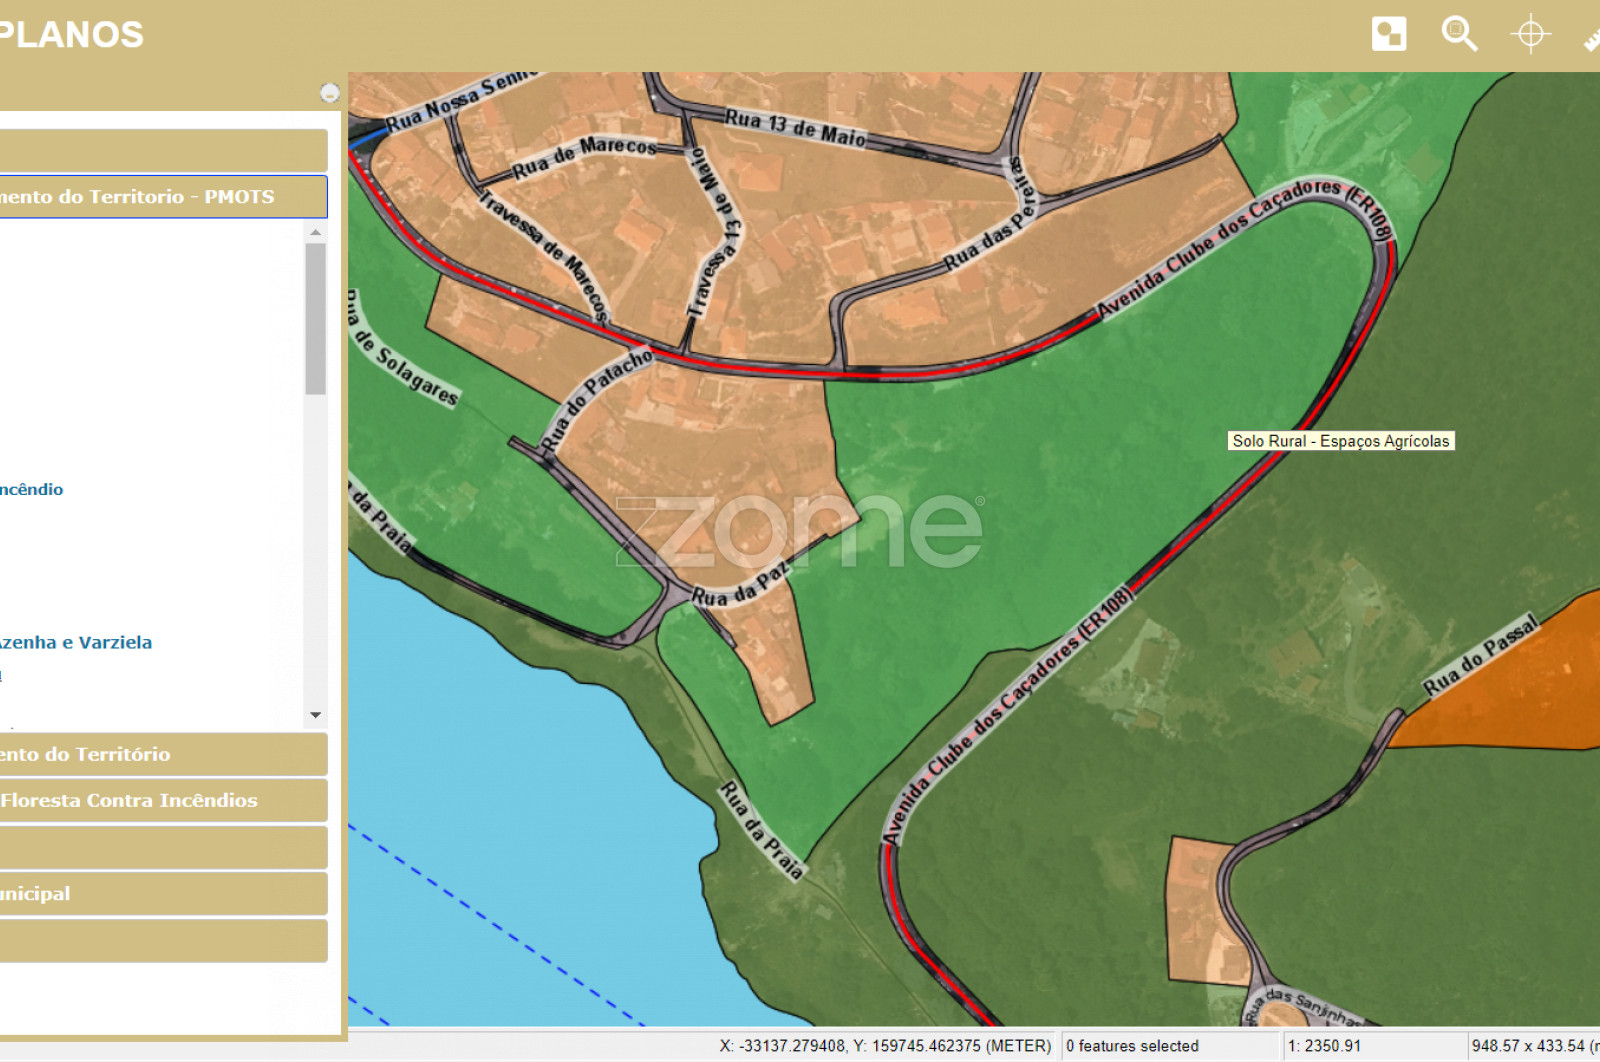The height and width of the screenshot is (1062, 1600).
Task: Click the layer list scrollbar thumb
Action: click(315, 318)
